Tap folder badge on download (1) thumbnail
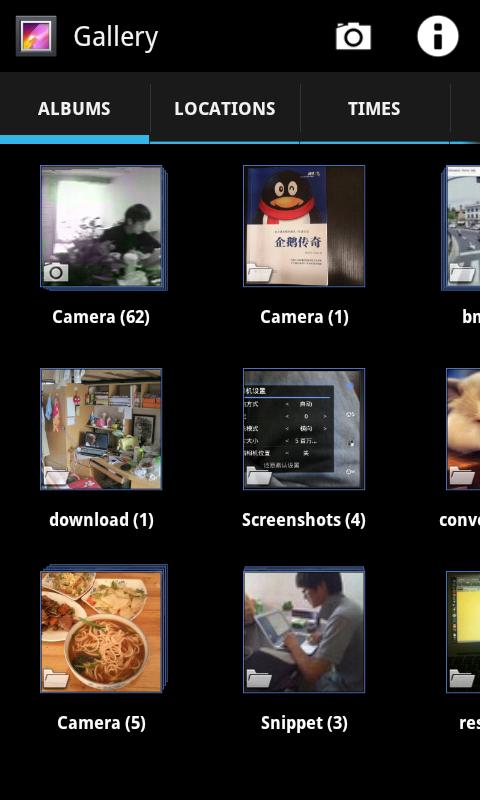The height and width of the screenshot is (800, 480). pyautogui.click(x=56, y=476)
